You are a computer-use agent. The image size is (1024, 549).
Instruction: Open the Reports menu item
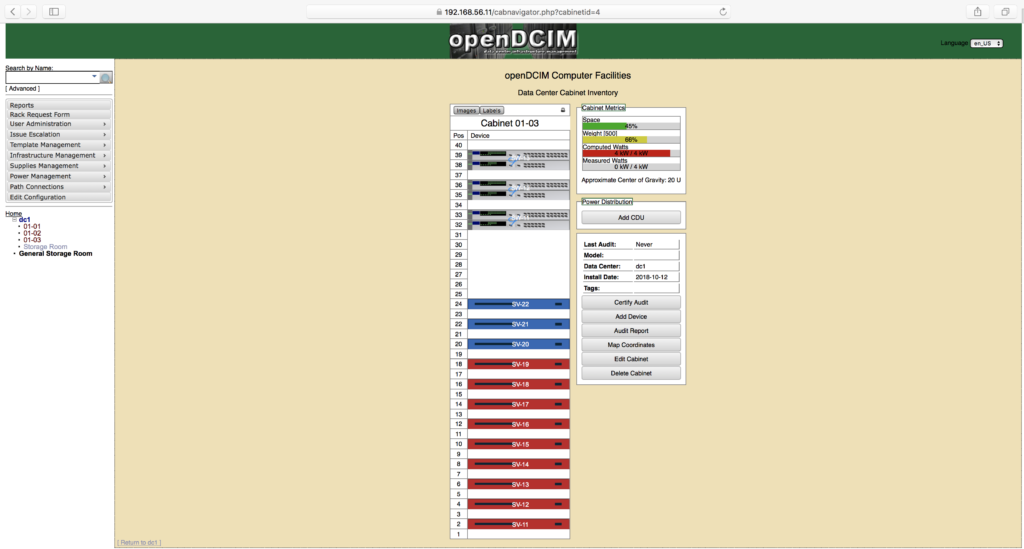click(58, 105)
